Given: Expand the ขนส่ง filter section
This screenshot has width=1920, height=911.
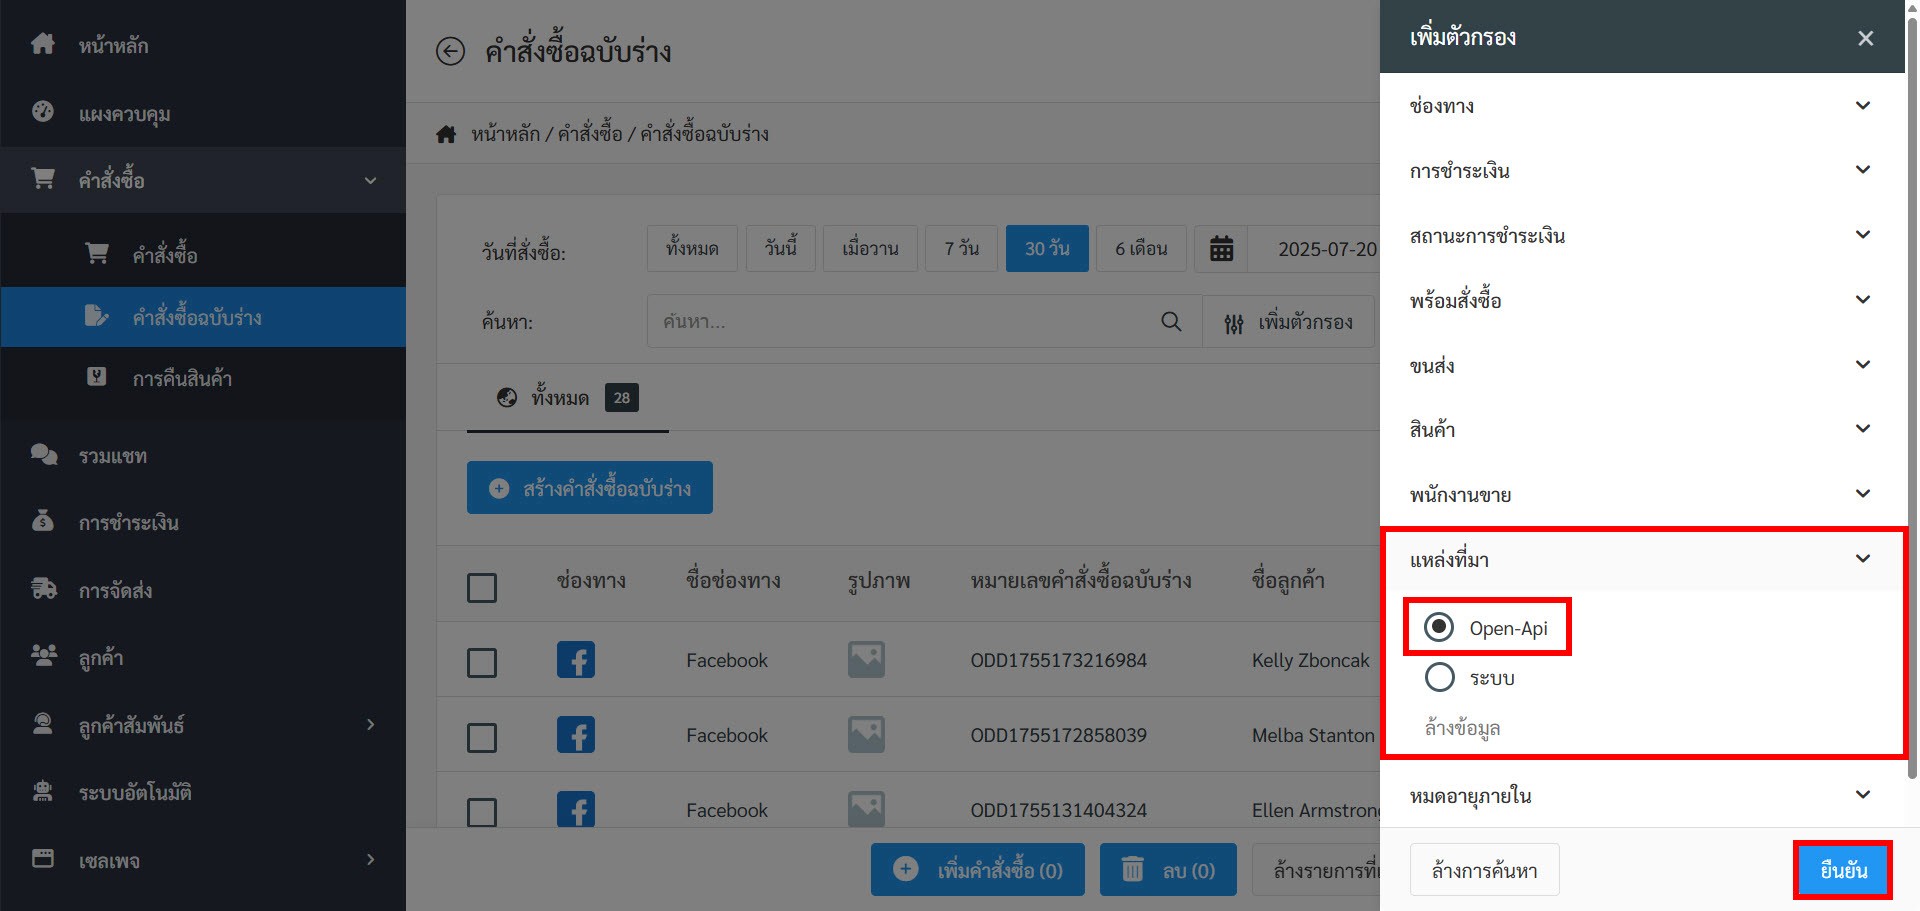Looking at the screenshot, I should coord(1642,365).
